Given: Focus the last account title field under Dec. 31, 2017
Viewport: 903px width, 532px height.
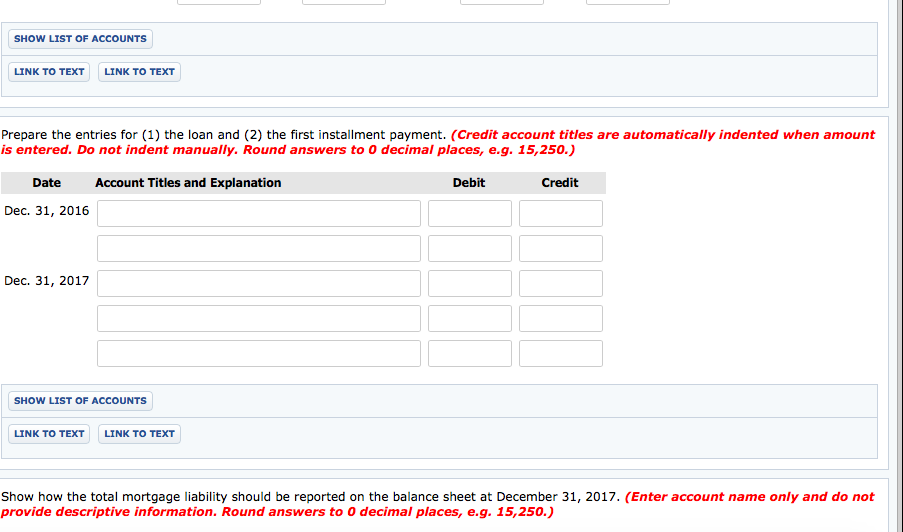Looking at the screenshot, I should point(259,354).
